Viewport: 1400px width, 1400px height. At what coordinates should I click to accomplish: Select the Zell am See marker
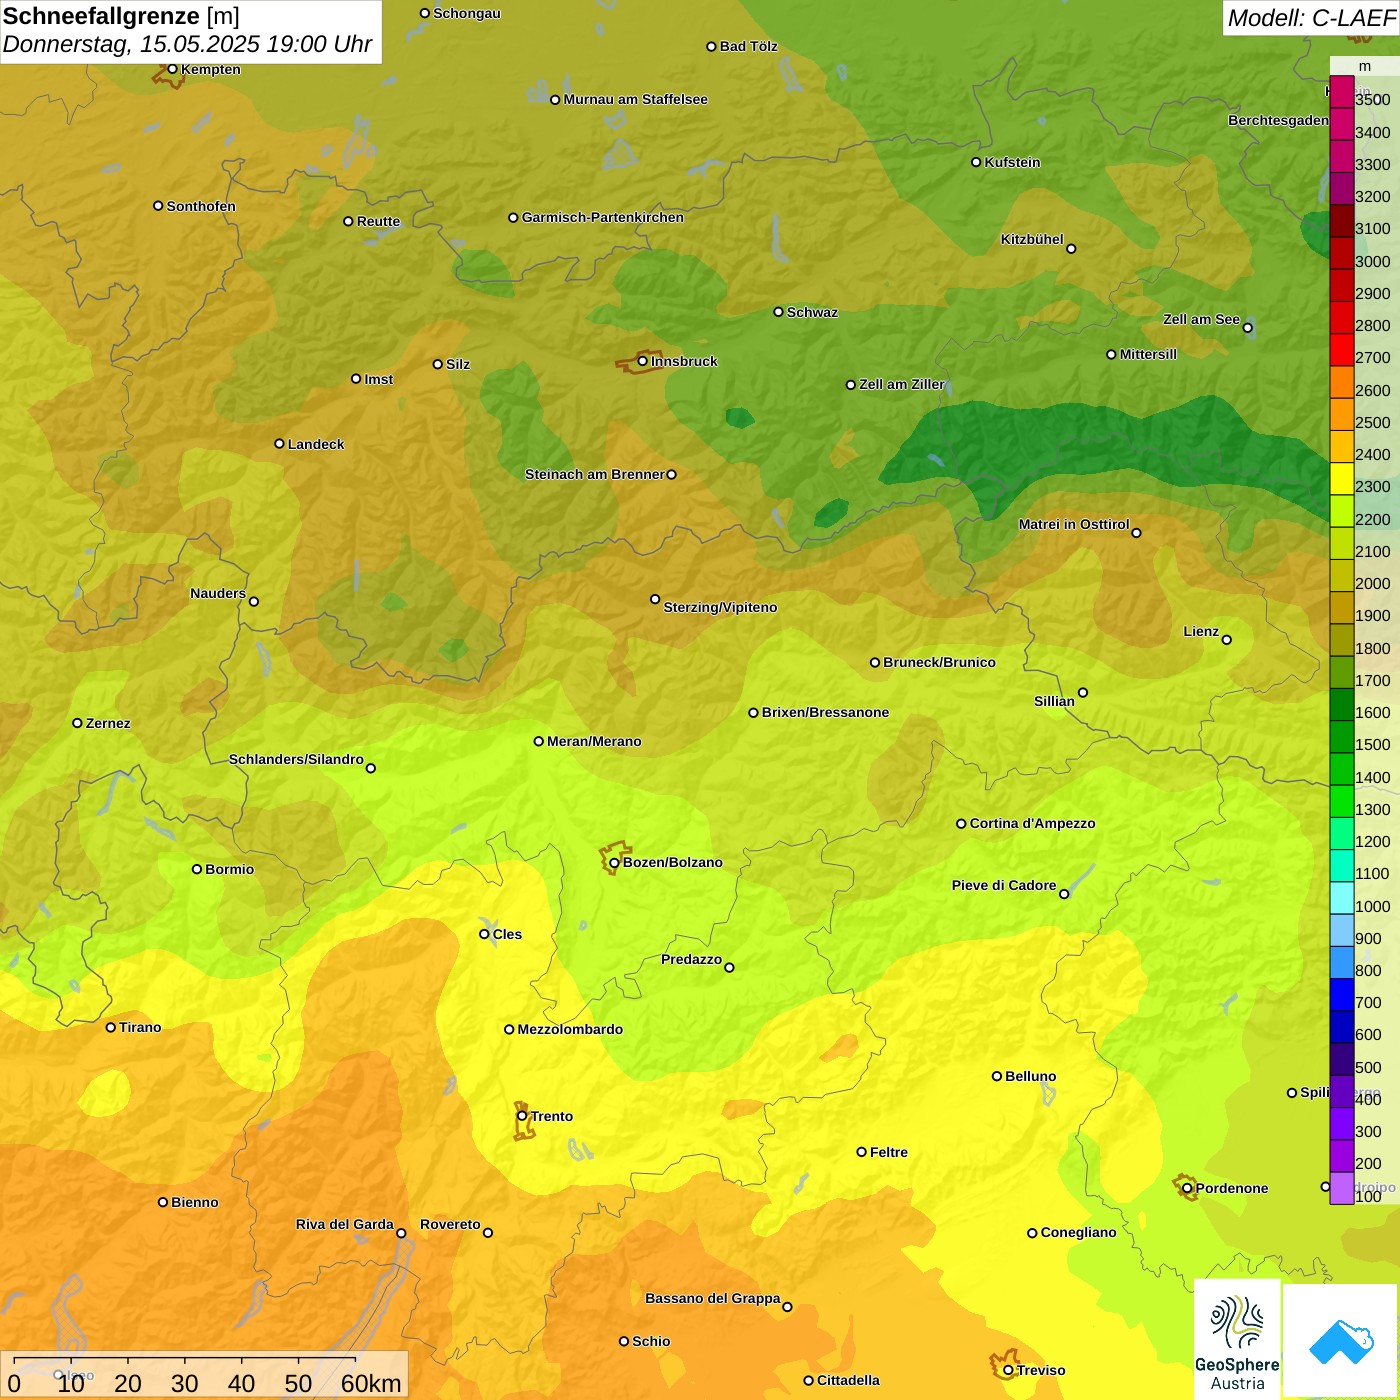pos(1247,328)
